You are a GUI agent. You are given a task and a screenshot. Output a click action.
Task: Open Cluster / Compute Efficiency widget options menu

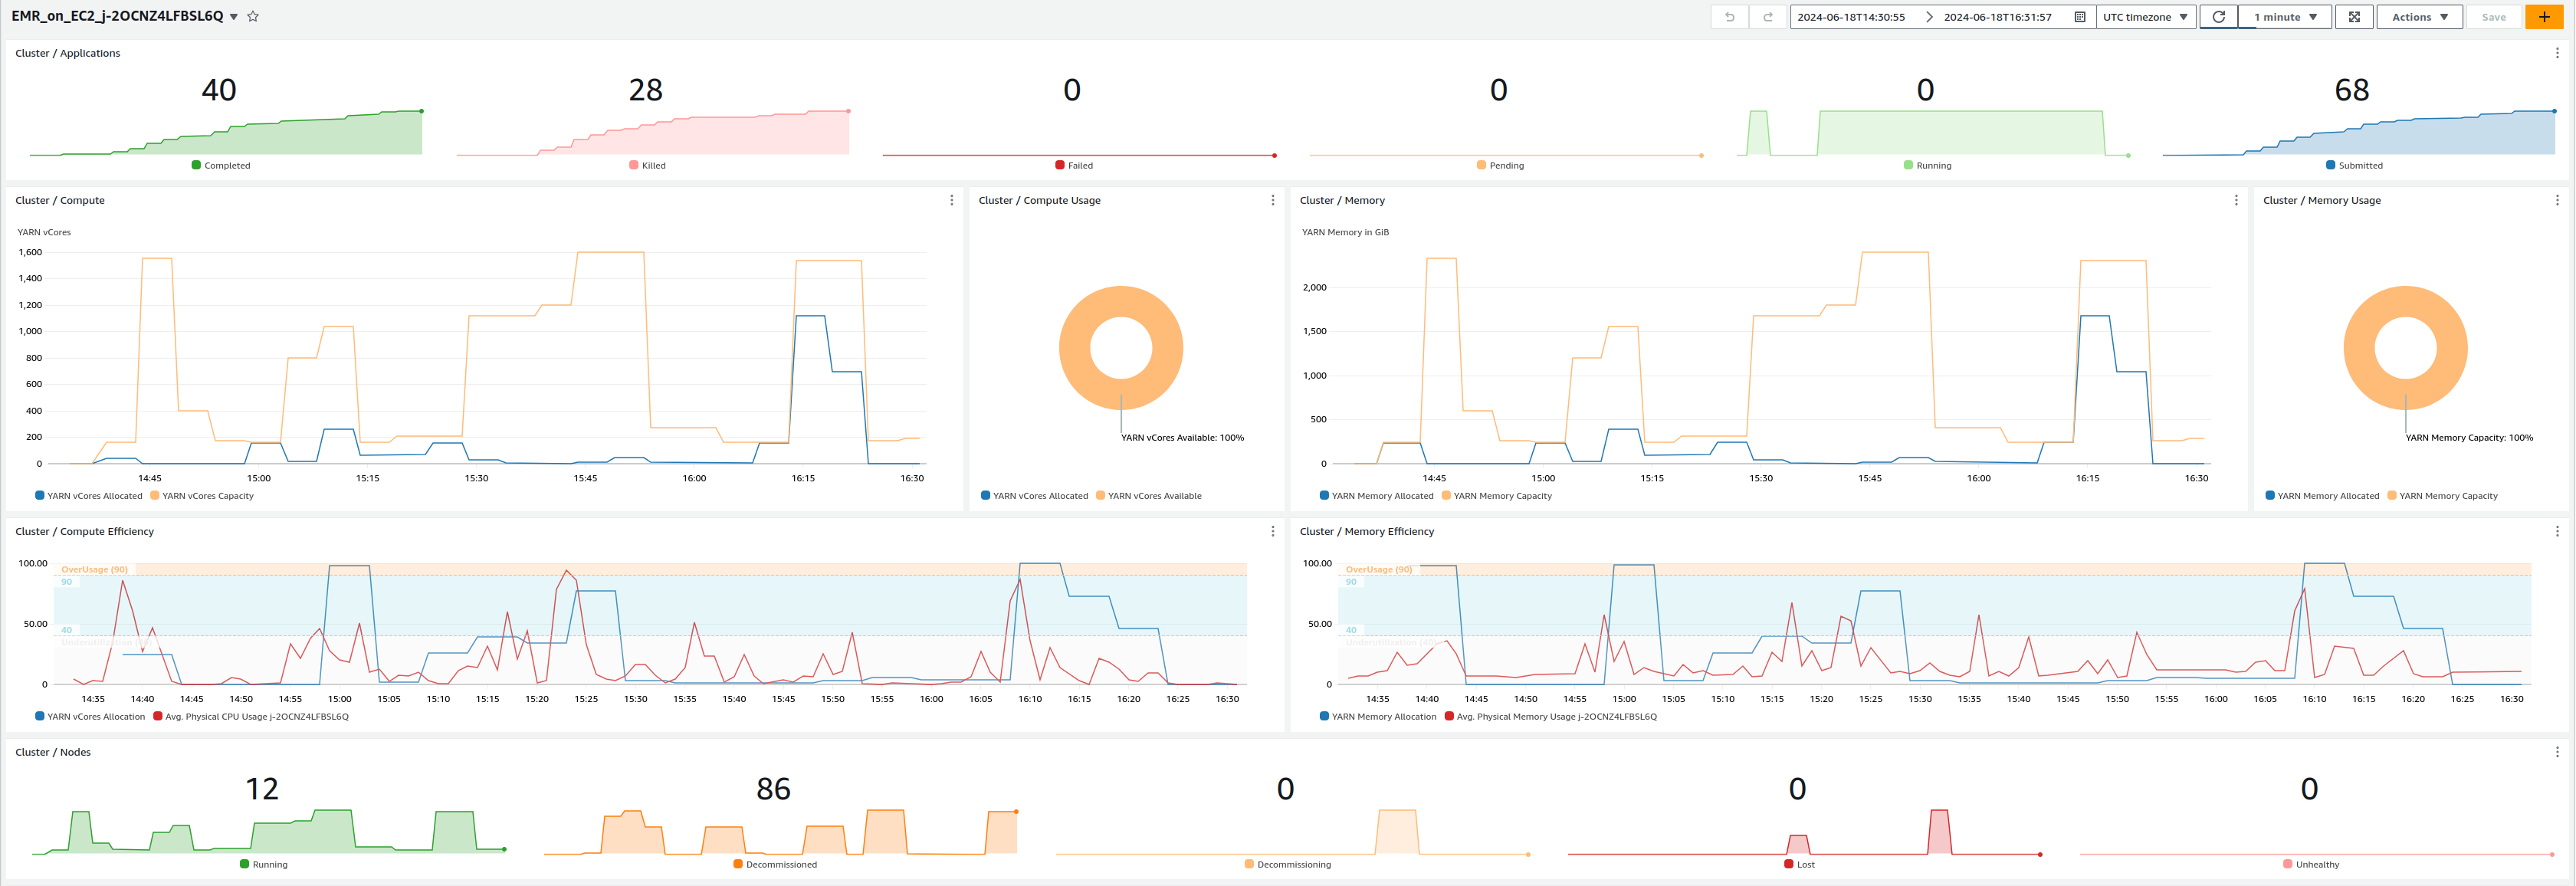click(x=1272, y=531)
